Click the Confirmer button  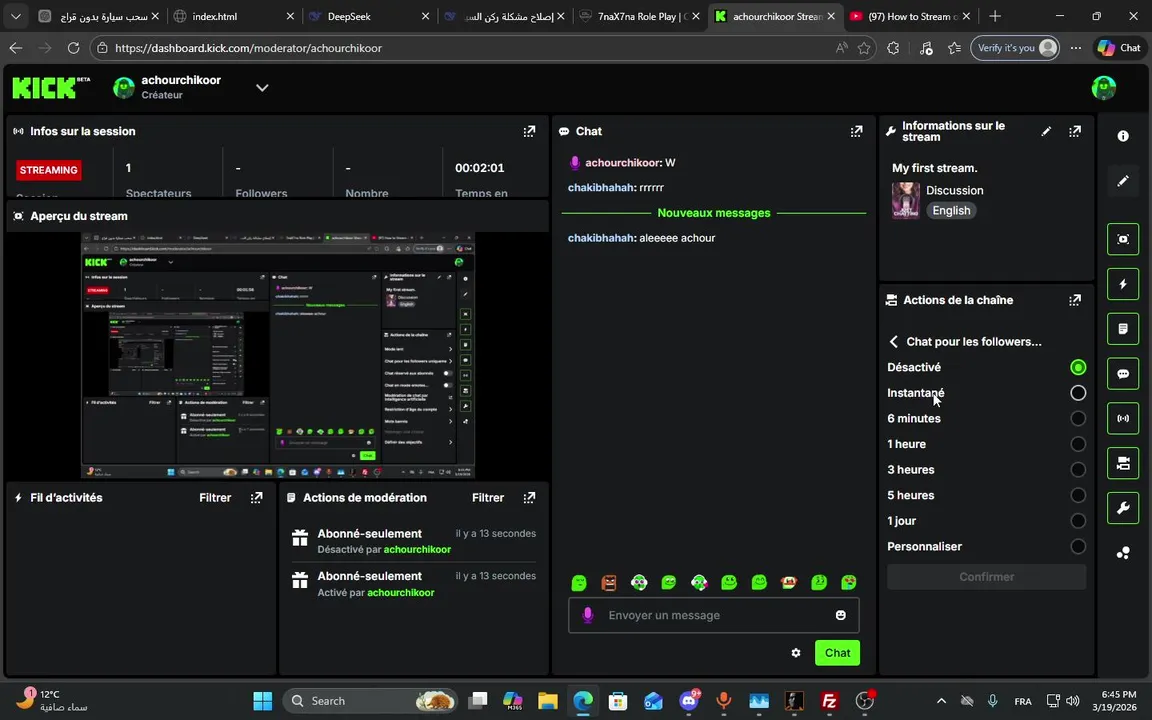(x=986, y=577)
